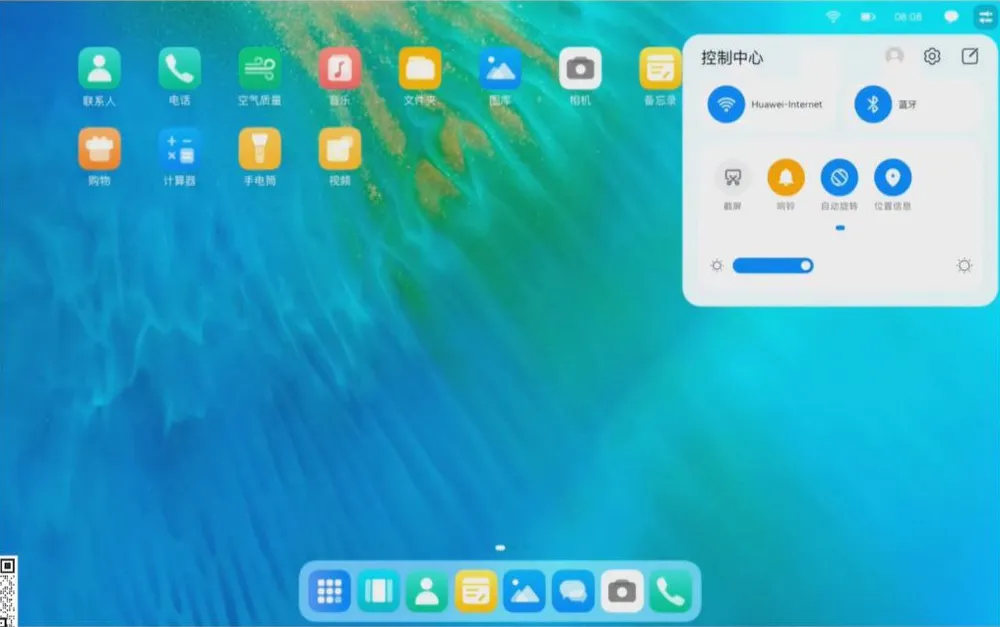The image size is (1000, 627).
Task: Click the 08:08 clock in the status bar
Action: pyautogui.click(x=908, y=17)
